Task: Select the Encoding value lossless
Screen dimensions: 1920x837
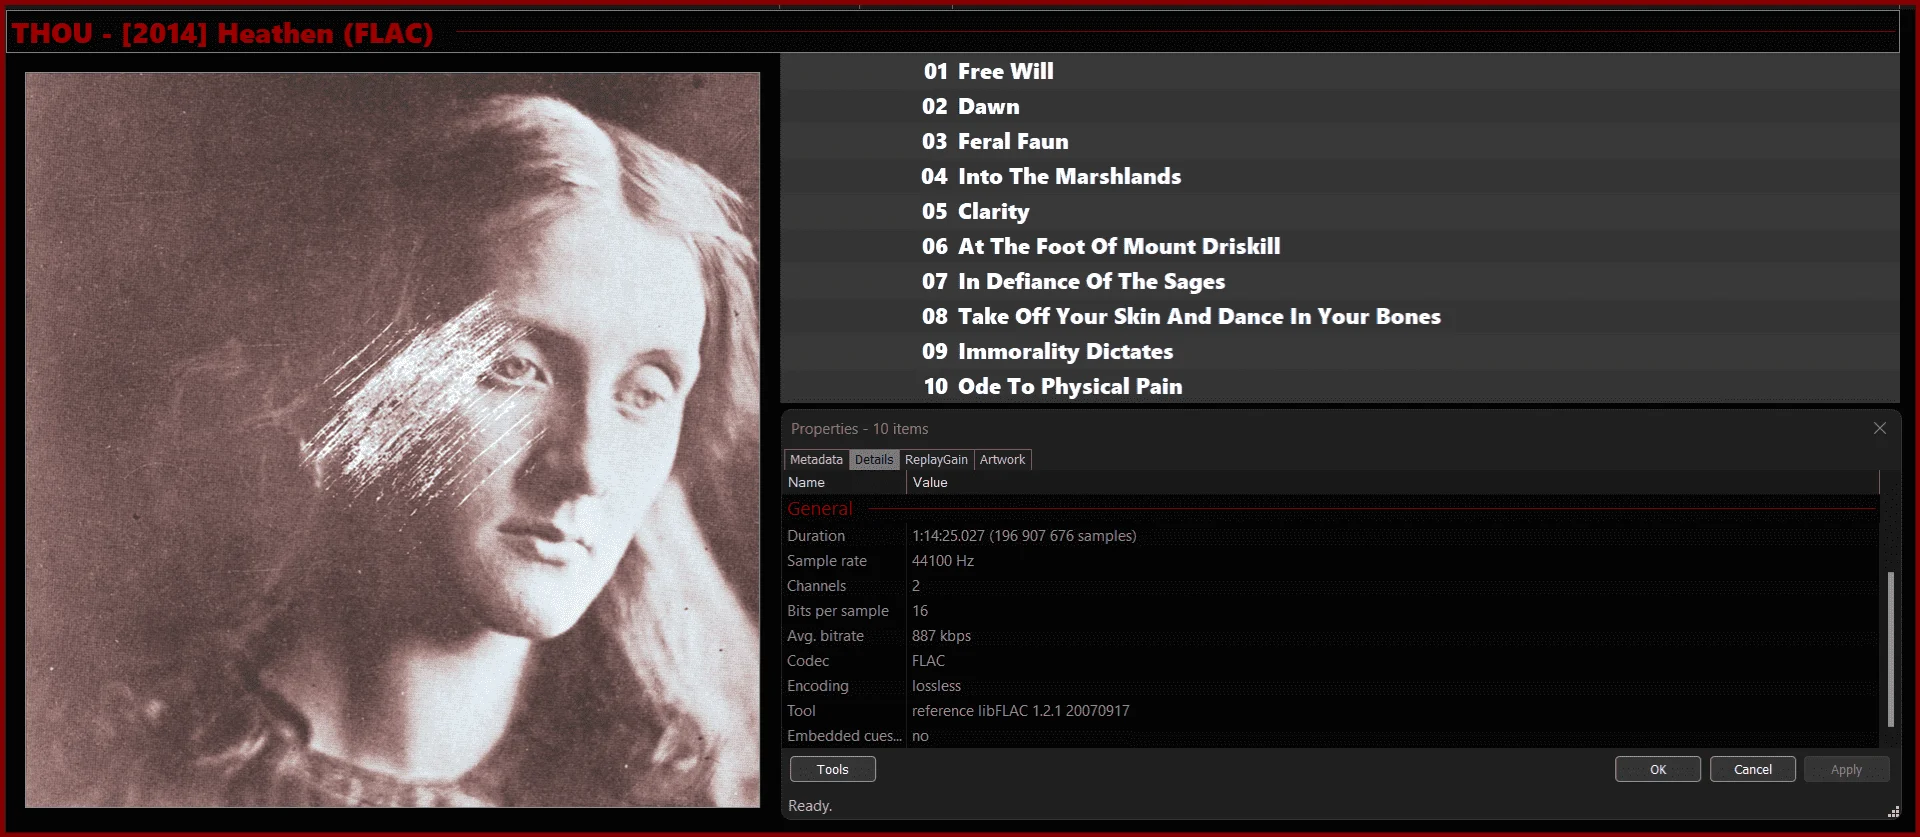Action: click(x=936, y=686)
